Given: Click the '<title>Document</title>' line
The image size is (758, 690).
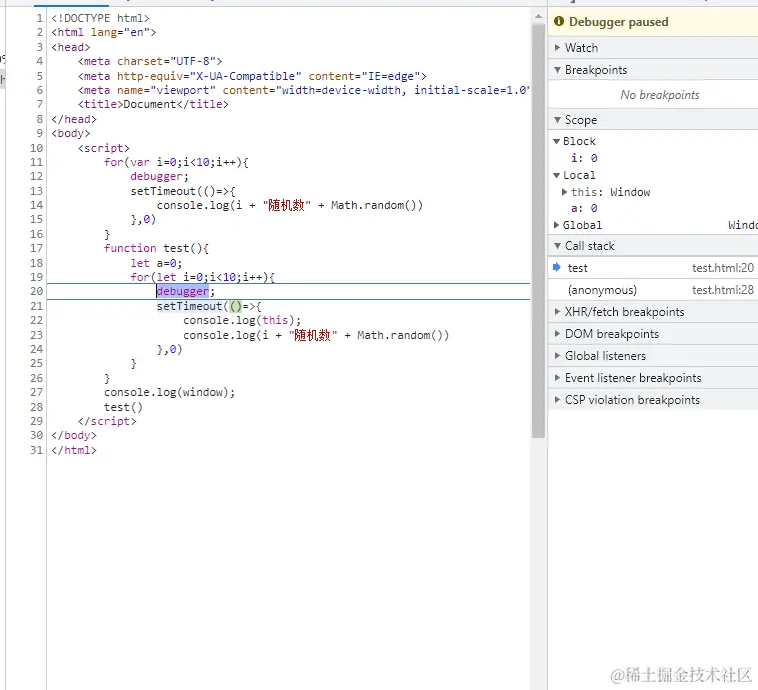Looking at the screenshot, I should click(x=153, y=104).
